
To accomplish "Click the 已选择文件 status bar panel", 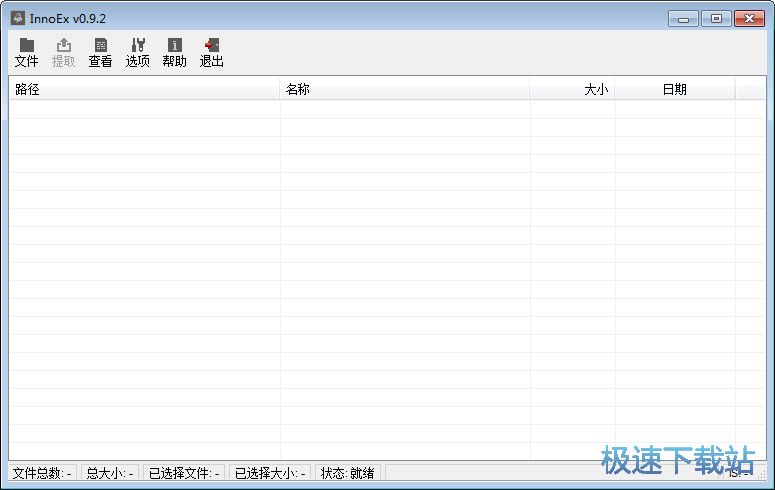I will [x=184, y=473].
